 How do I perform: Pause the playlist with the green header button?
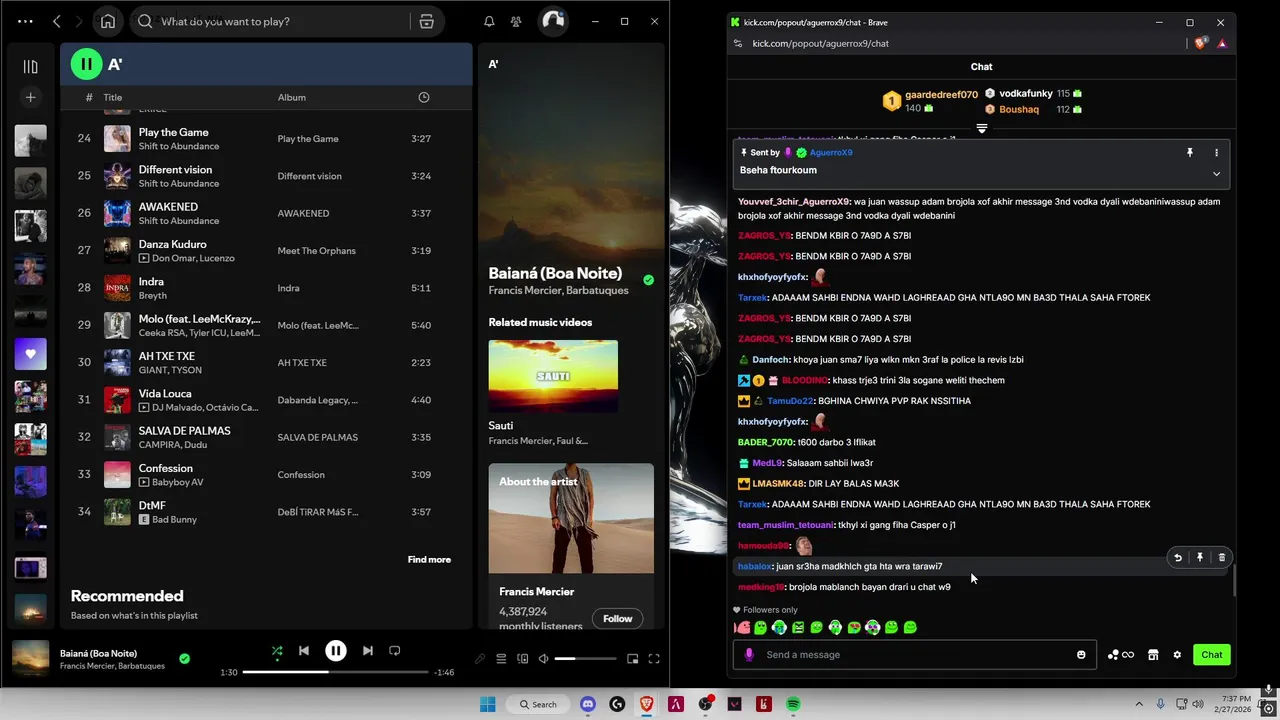coord(86,64)
